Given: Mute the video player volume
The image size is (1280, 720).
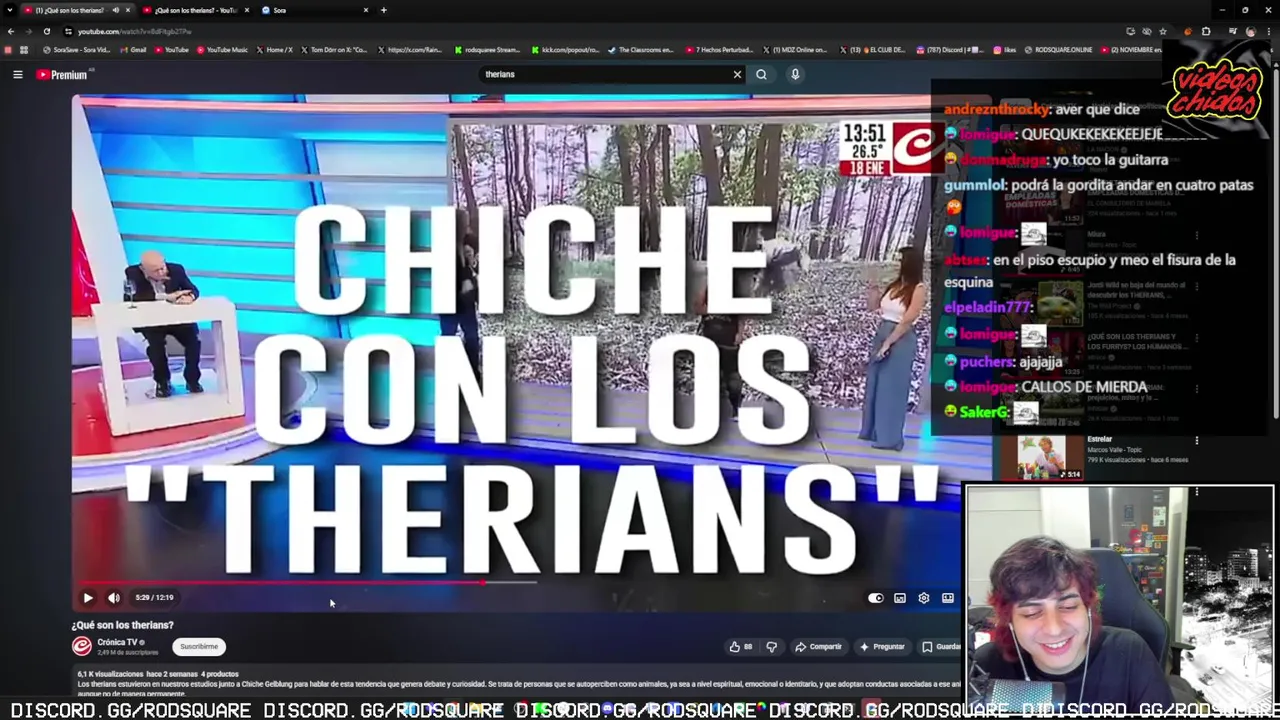Looking at the screenshot, I should (x=114, y=598).
